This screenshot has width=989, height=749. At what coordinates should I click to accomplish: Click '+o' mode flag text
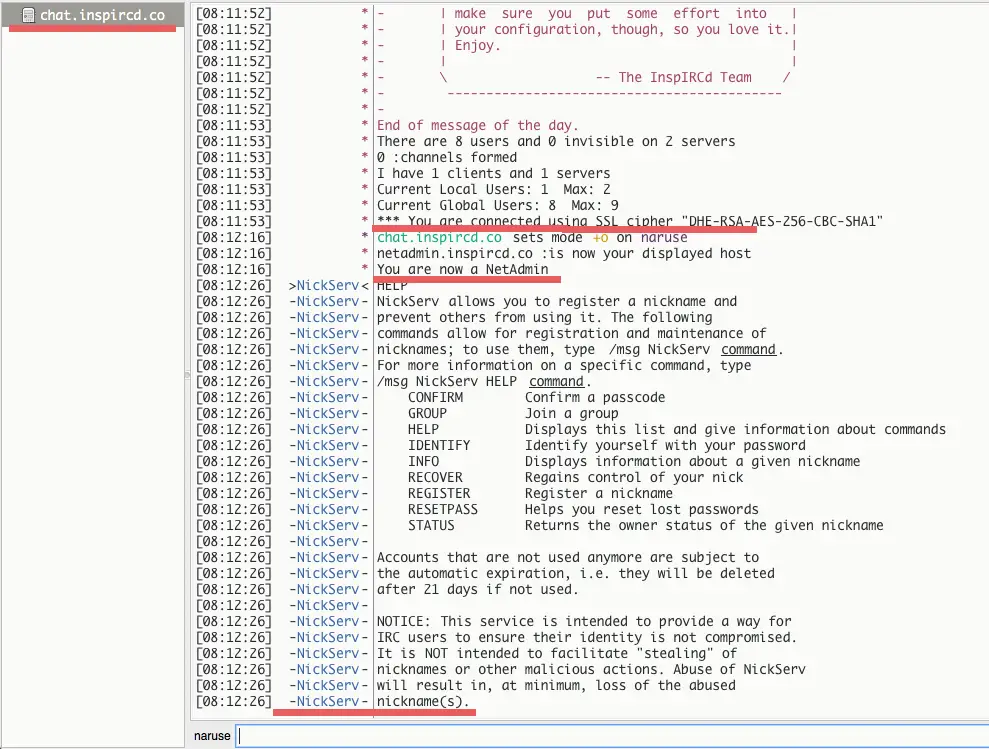[x=600, y=237]
